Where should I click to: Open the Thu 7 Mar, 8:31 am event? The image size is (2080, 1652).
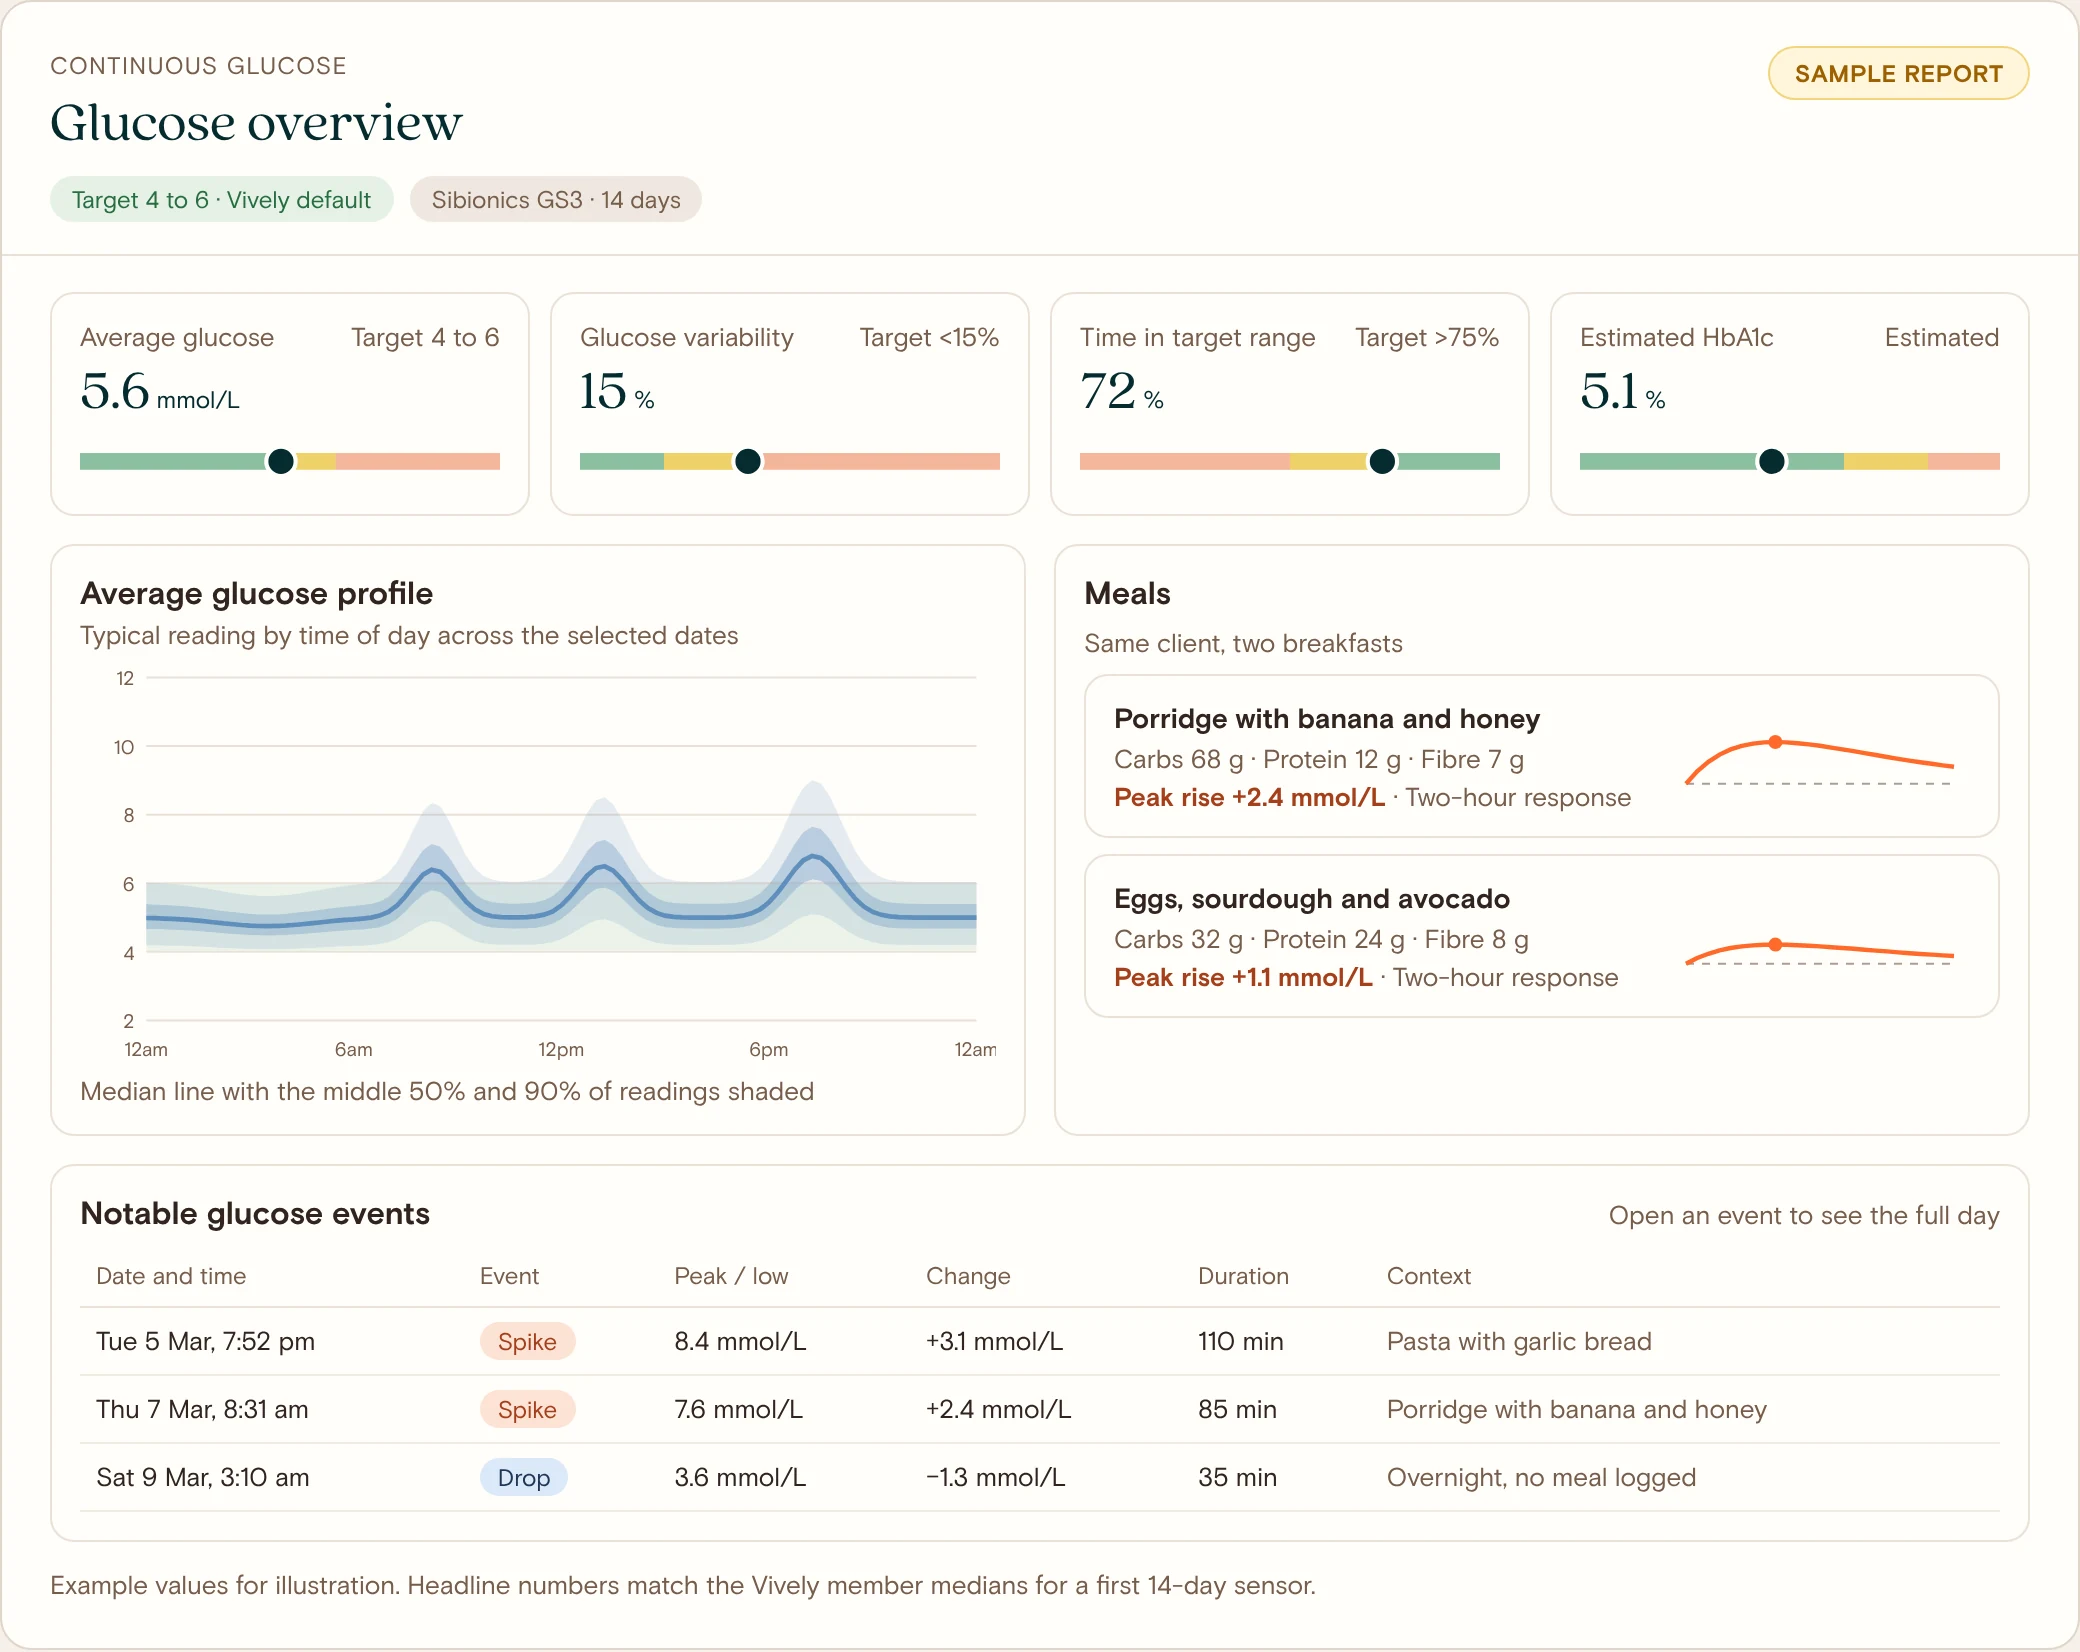1040,1409
